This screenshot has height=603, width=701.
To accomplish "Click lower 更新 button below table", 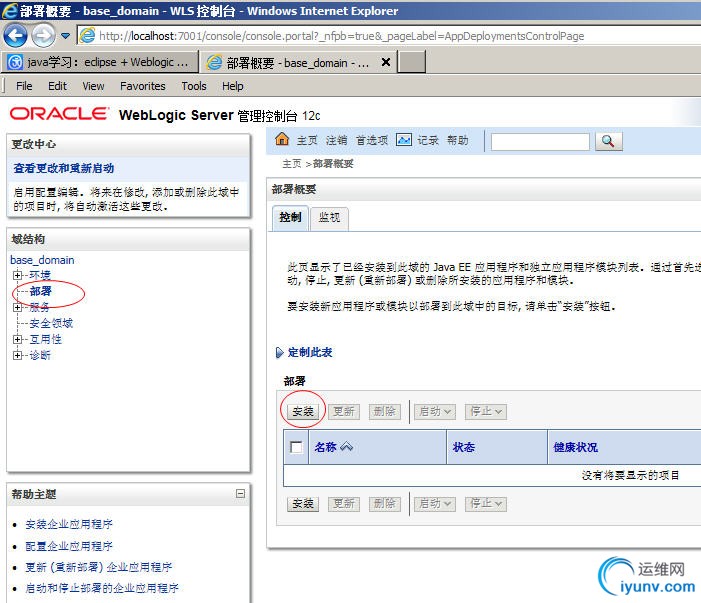I will pyautogui.click(x=344, y=504).
